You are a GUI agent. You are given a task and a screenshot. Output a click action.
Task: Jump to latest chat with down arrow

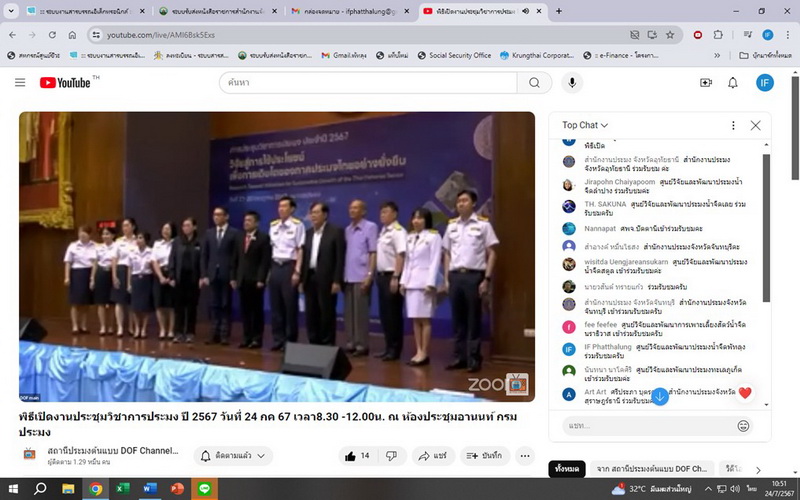click(x=660, y=396)
